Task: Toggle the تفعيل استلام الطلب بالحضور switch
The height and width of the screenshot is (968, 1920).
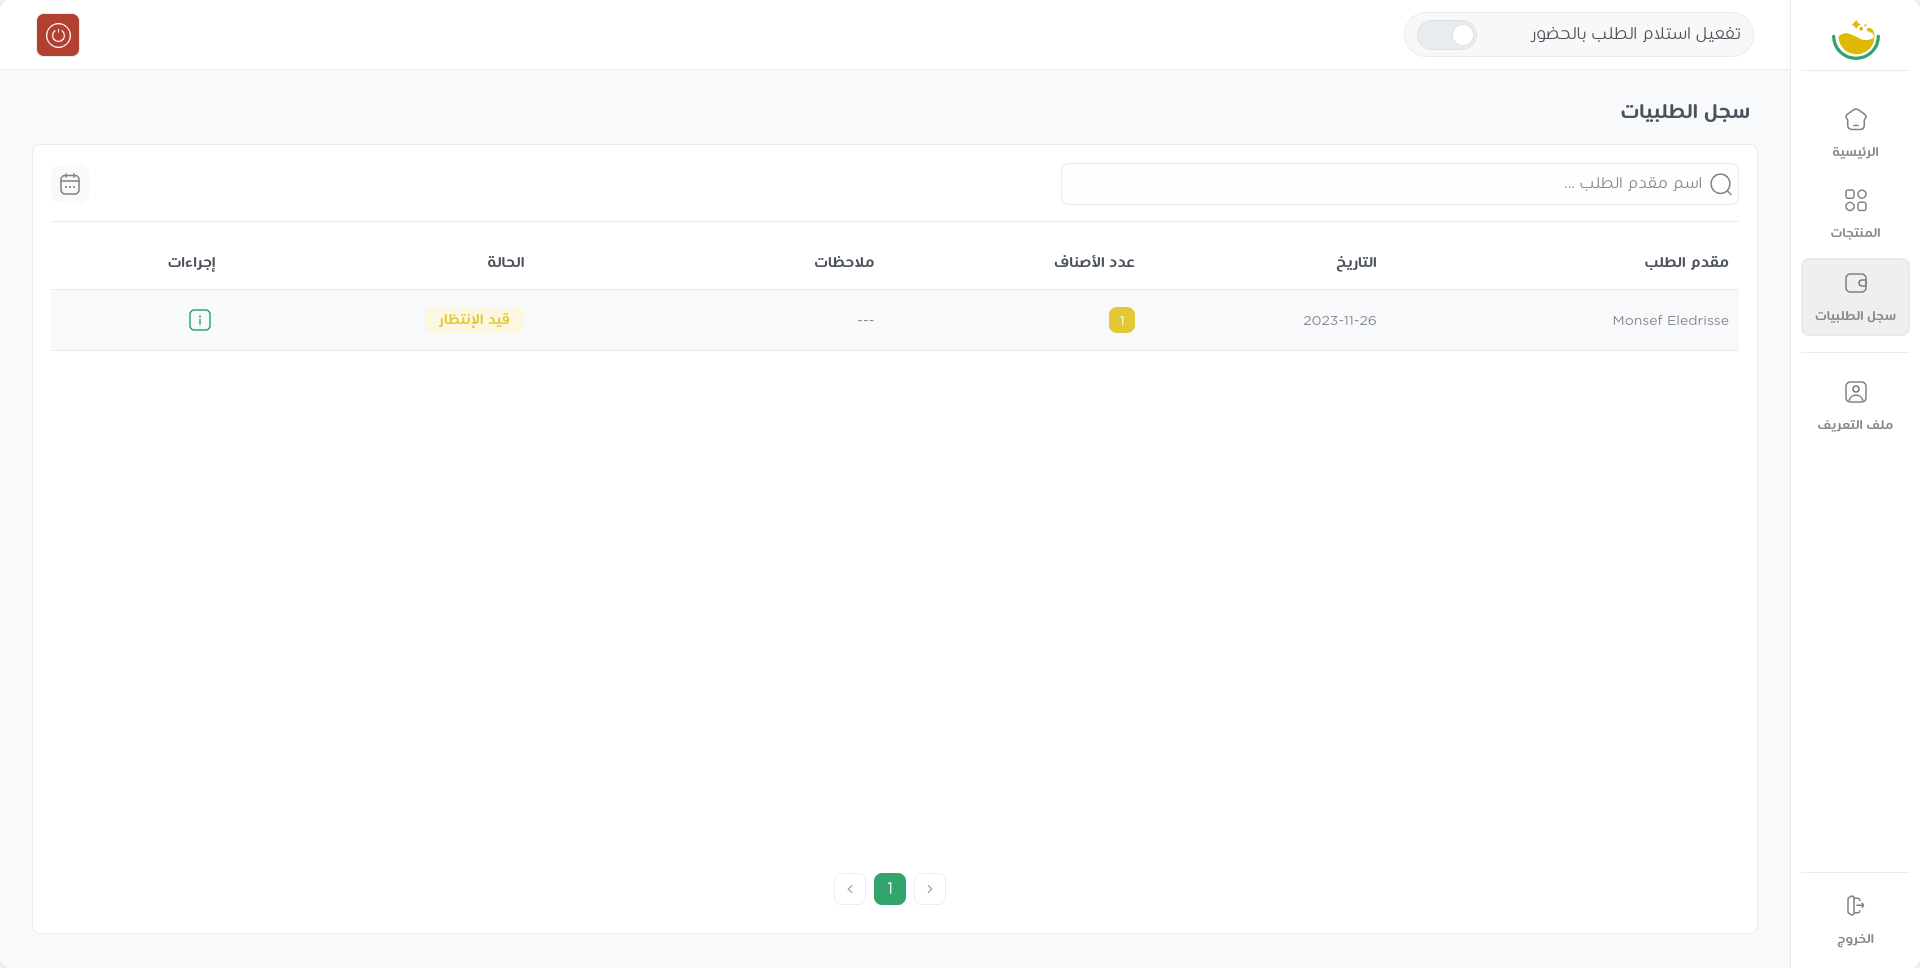Action: click(1446, 35)
